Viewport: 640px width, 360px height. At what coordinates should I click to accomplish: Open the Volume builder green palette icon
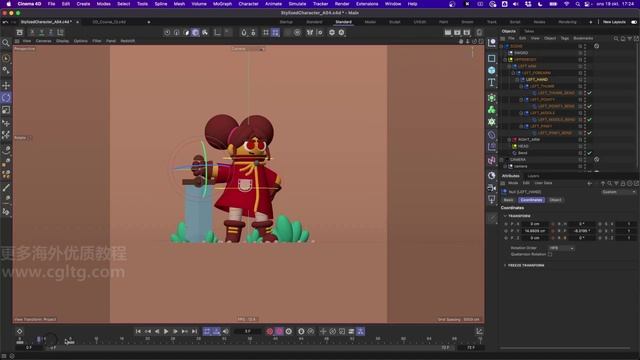tap(491, 109)
